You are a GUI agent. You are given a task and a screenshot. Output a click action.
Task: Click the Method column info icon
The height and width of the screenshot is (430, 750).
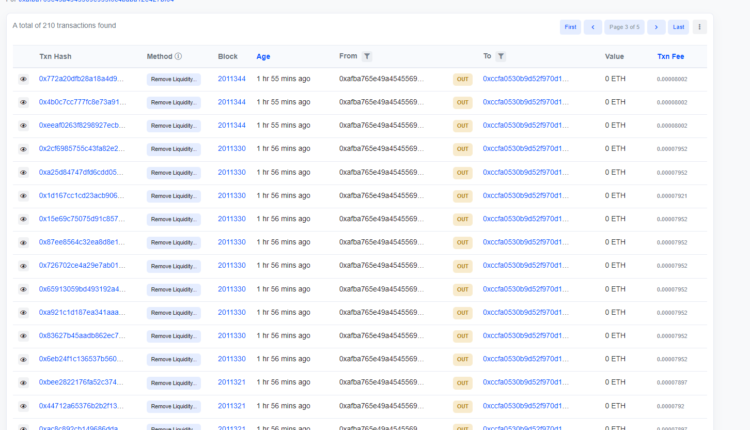point(178,57)
